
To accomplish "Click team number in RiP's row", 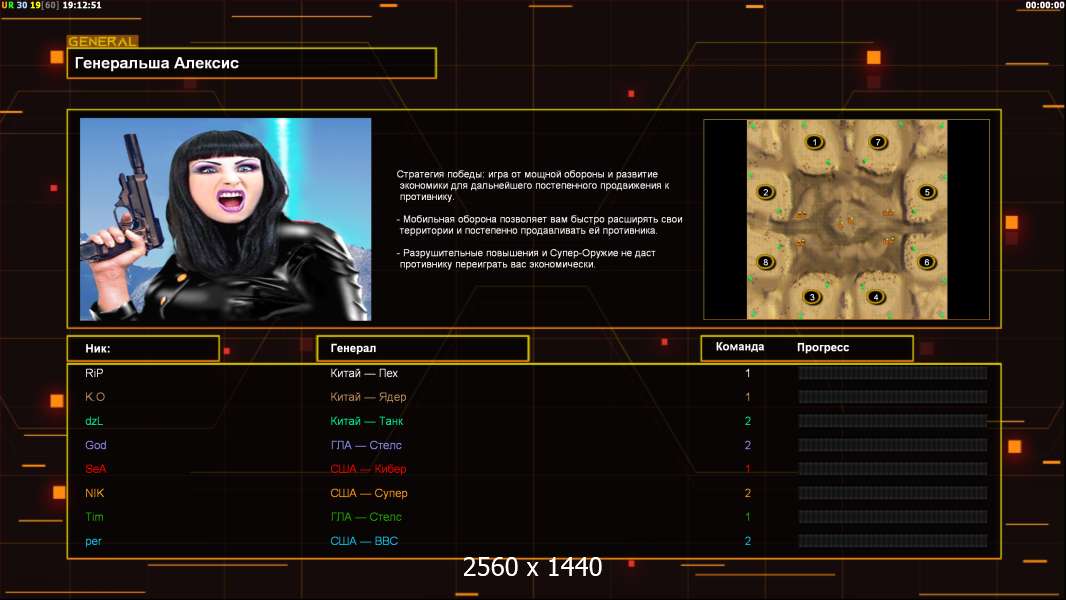I will pos(747,373).
